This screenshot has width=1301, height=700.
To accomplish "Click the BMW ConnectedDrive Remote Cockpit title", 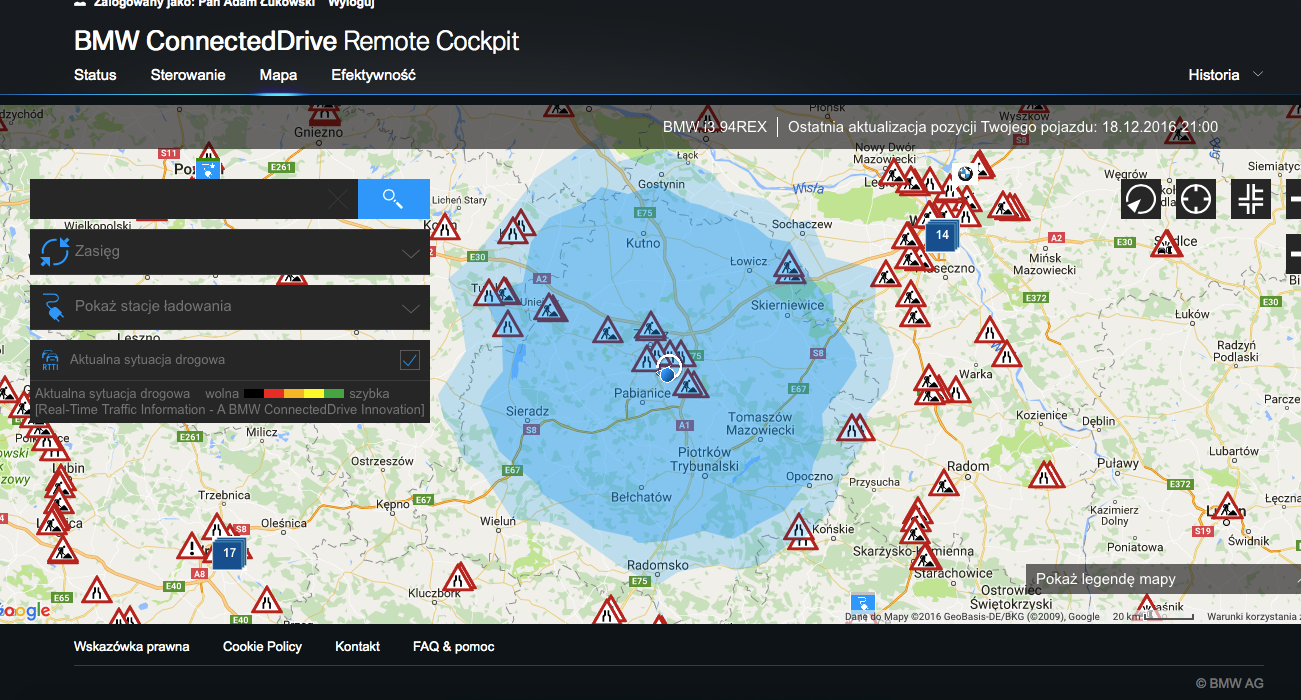I will pyautogui.click(x=297, y=41).
